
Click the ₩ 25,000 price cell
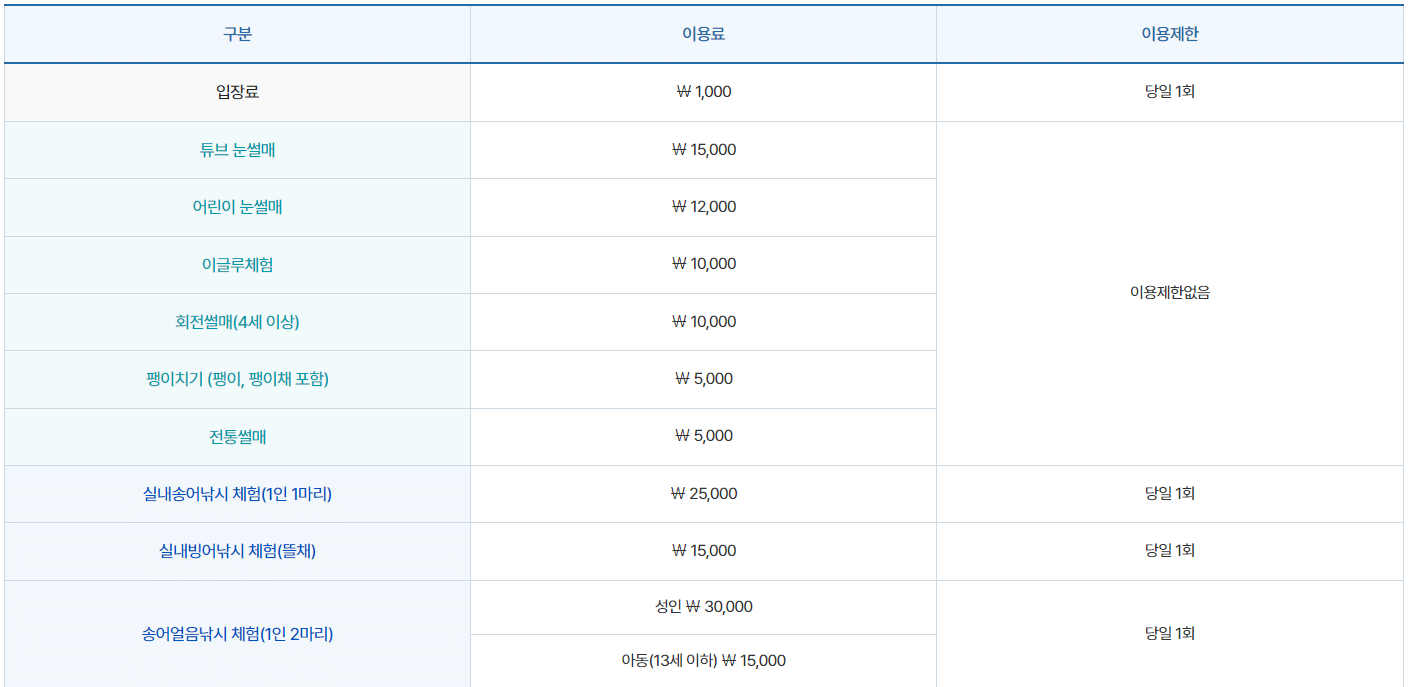[x=702, y=493]
